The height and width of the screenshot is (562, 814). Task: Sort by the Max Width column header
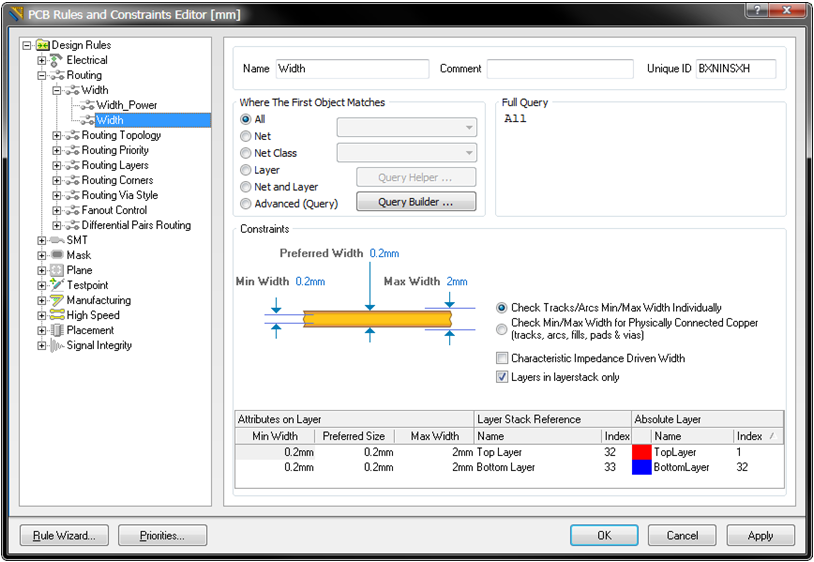point(435,436)
